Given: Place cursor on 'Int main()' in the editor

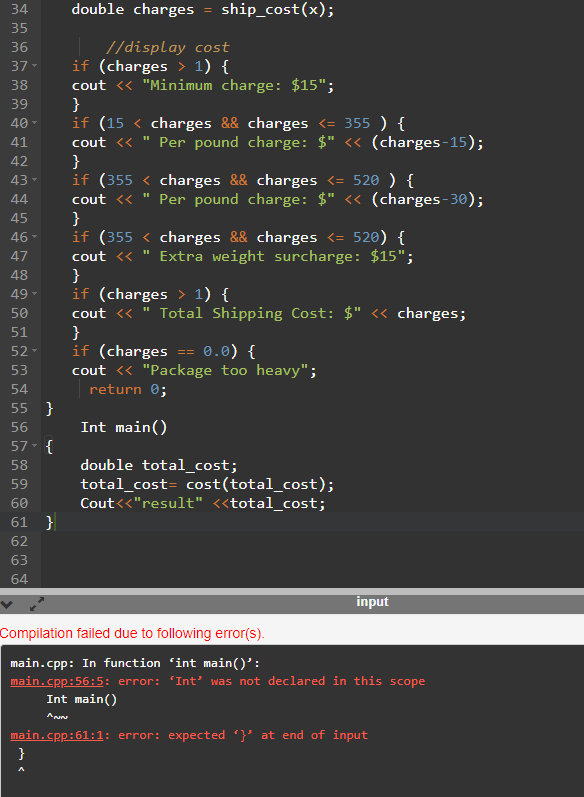Looking at the screenshot, I should point(124,427).
